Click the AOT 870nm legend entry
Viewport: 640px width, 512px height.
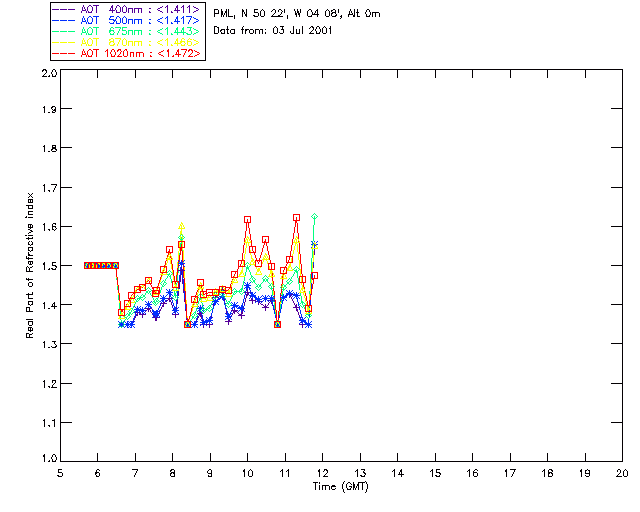pos(126,42)
